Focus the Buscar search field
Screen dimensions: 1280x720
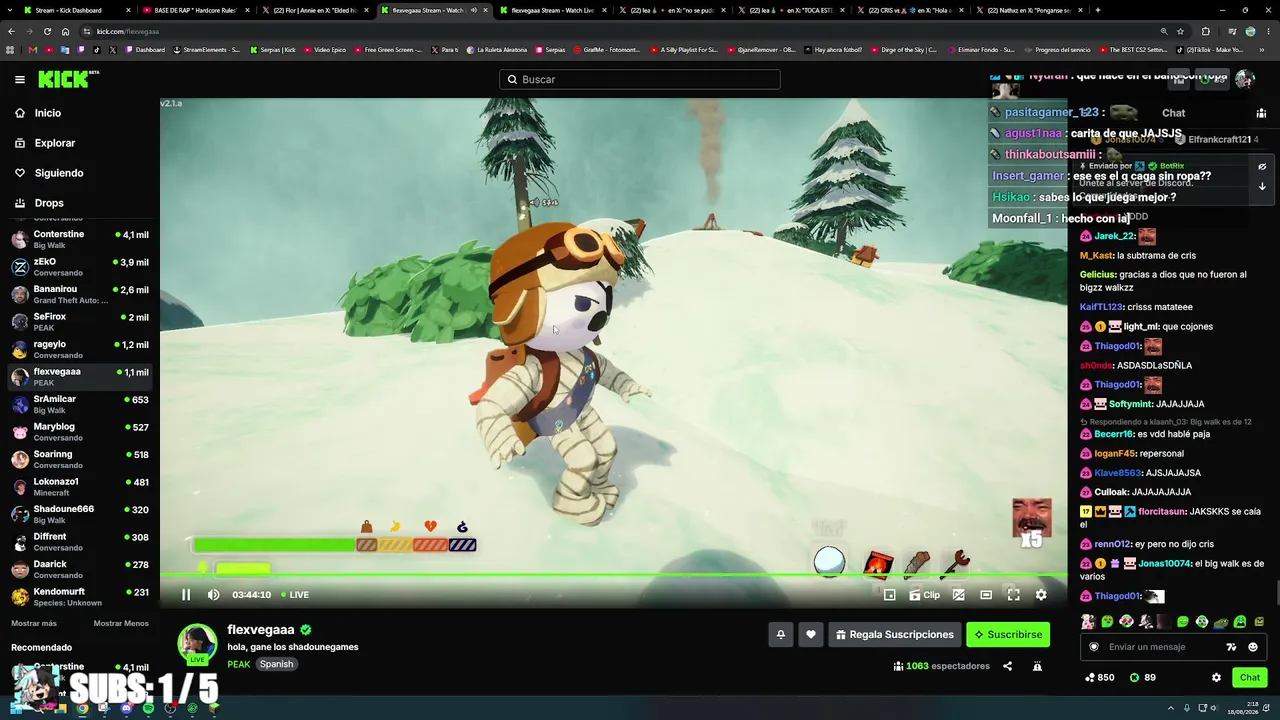640,79
